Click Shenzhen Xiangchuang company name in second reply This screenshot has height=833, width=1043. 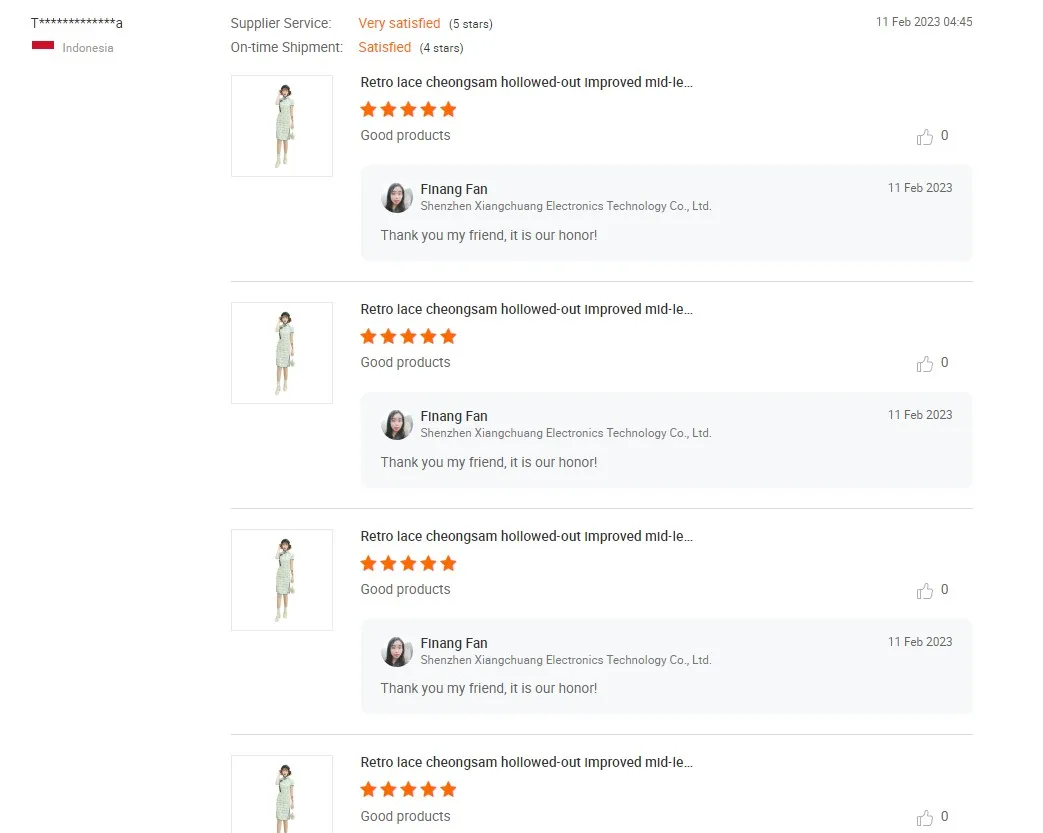pos(565,433)
